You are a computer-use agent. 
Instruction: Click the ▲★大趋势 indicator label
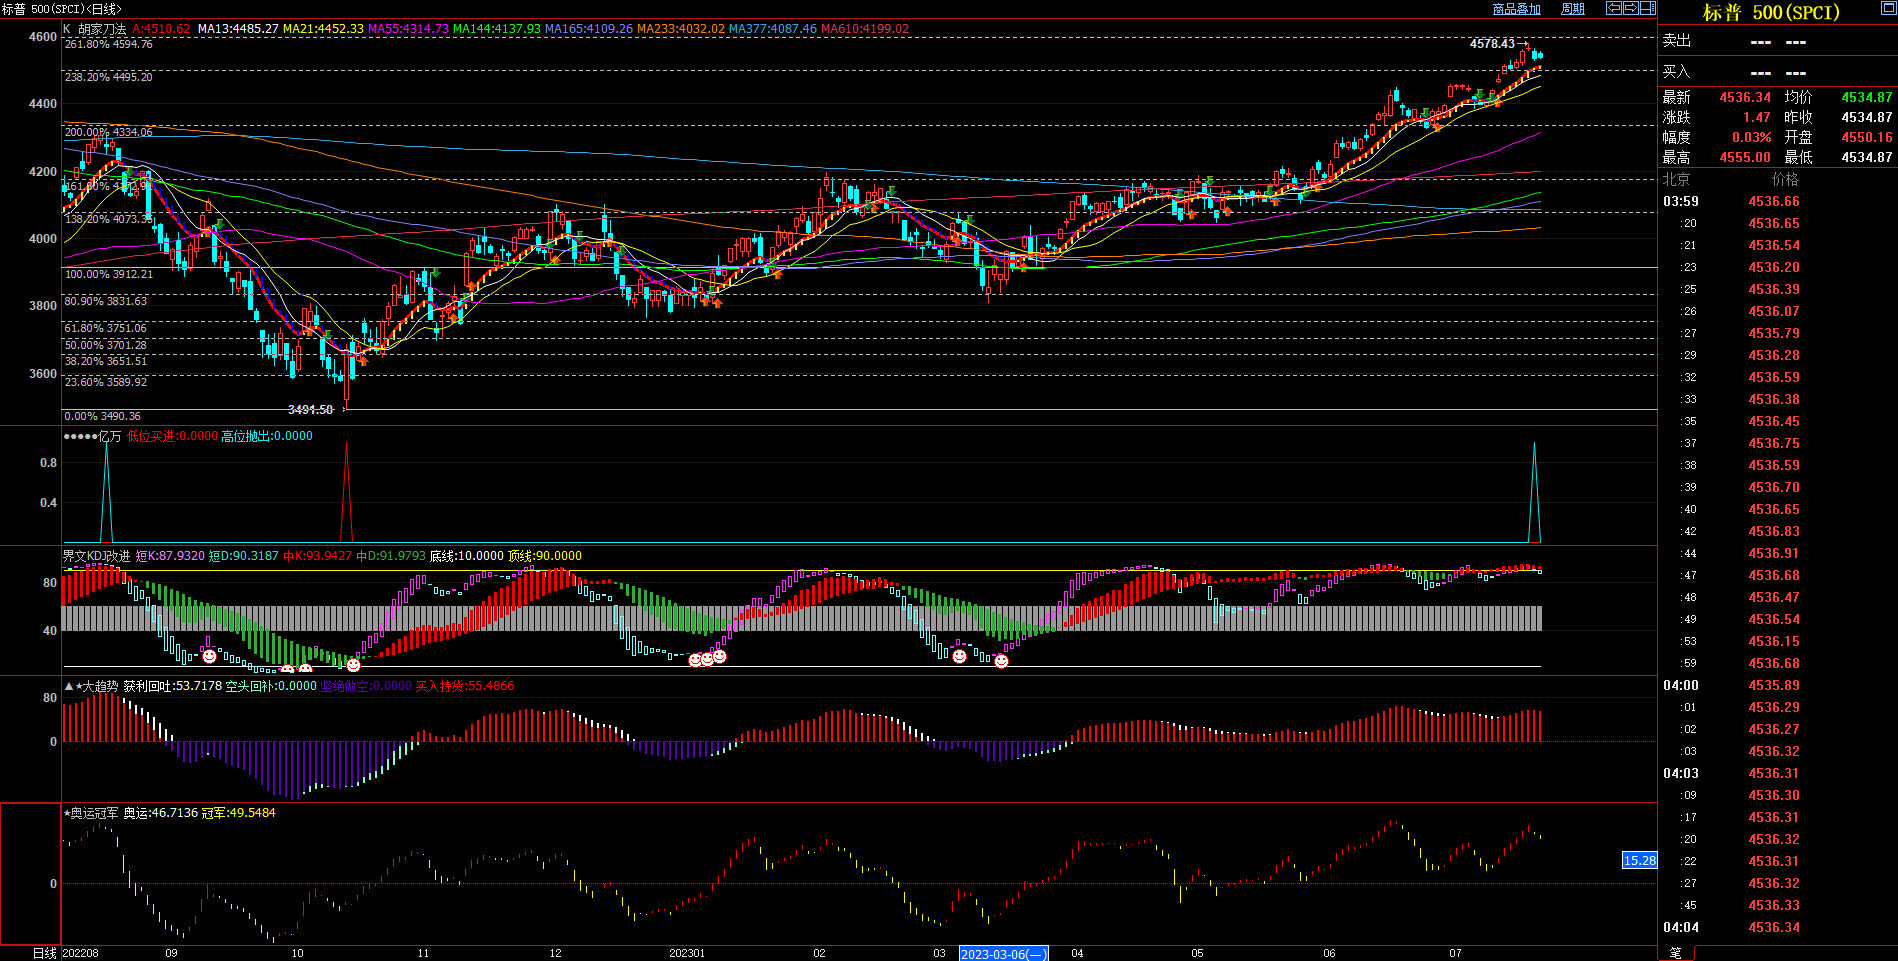tap(91, 686)
